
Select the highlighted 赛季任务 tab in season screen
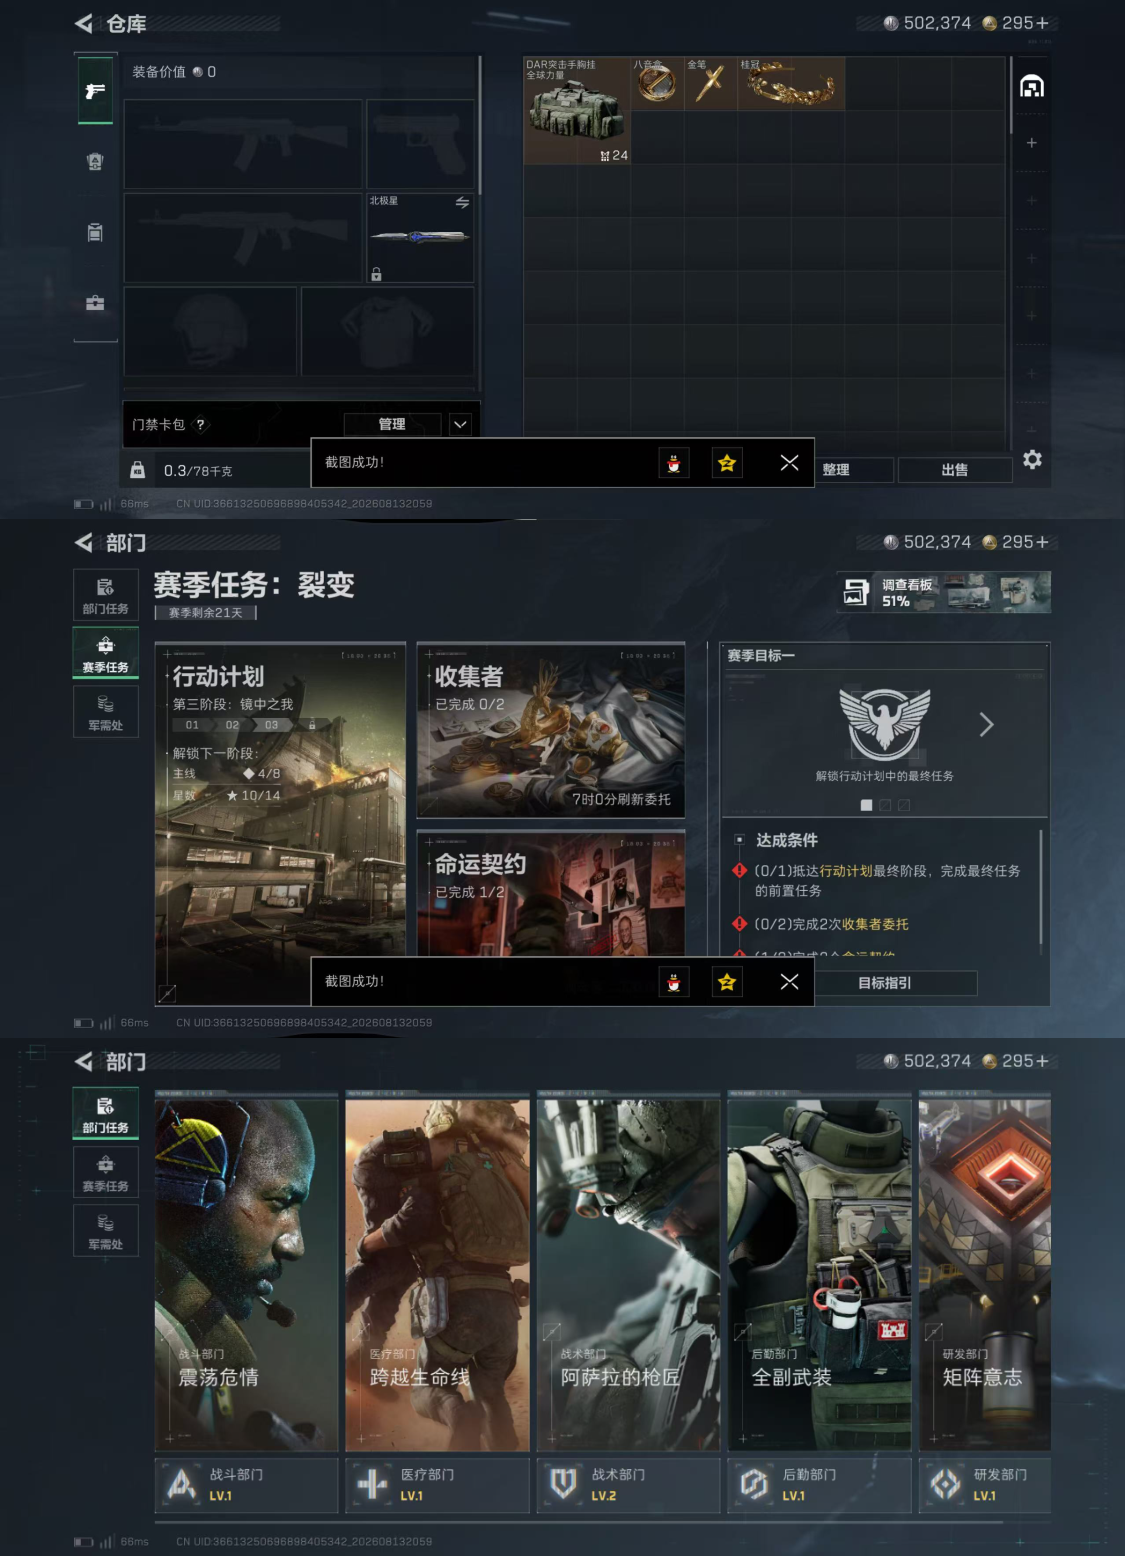(x=105, y=653)
